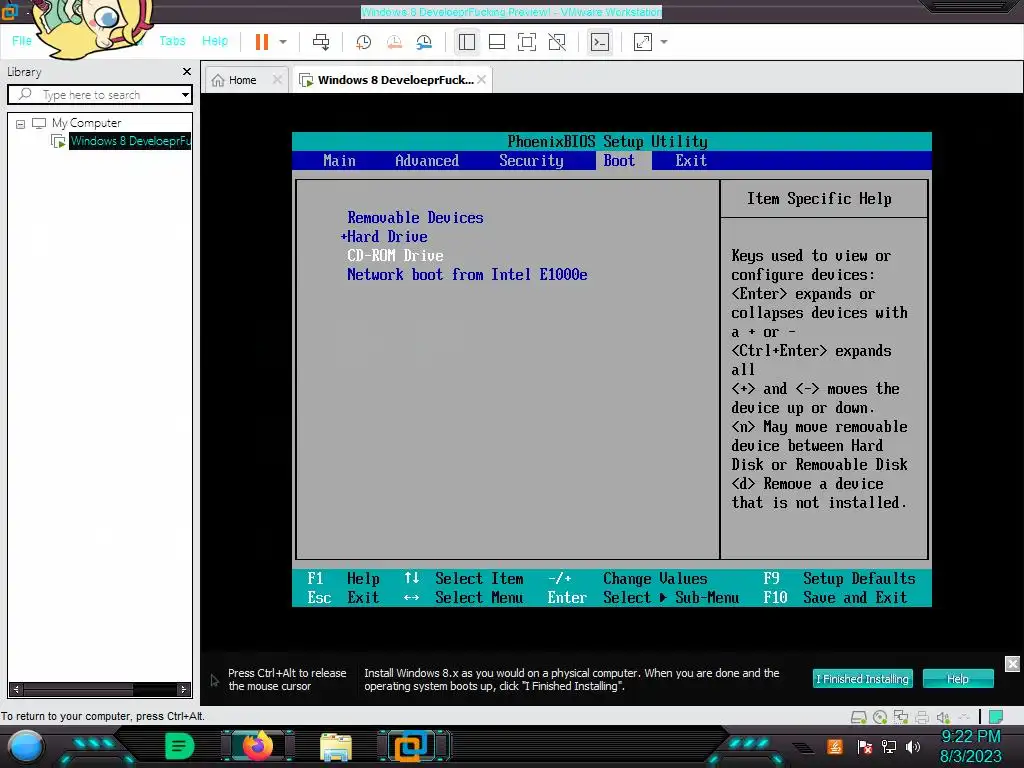1024x768 pixels.
Task: Open the system volume tray icon
Action: pos(913,746)
